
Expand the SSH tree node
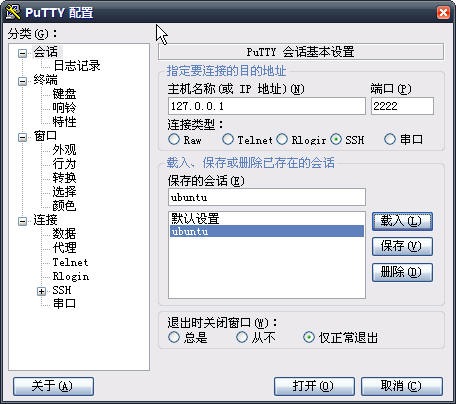[x=41, y=291]
